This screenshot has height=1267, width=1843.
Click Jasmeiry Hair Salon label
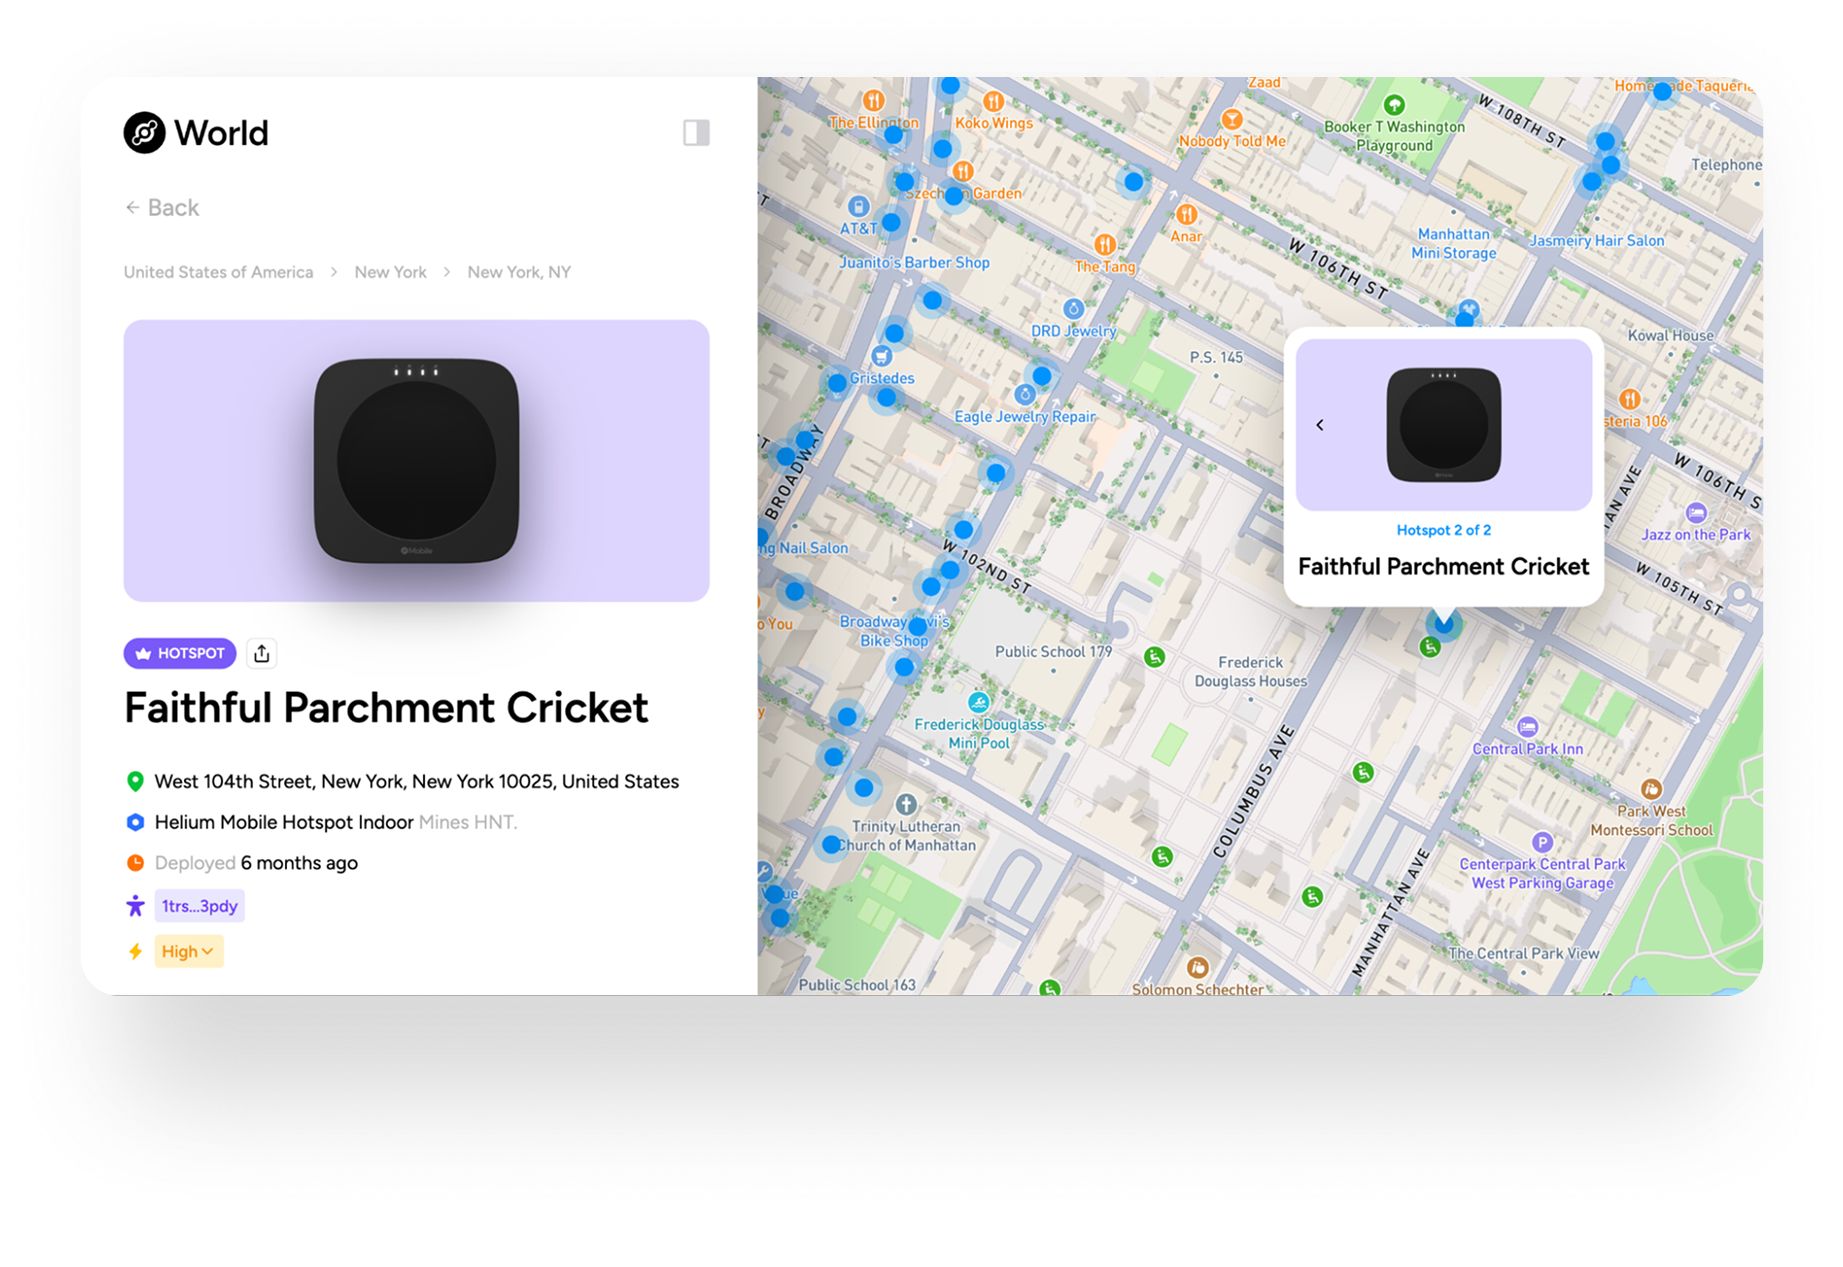click(x=1596, y=241)
